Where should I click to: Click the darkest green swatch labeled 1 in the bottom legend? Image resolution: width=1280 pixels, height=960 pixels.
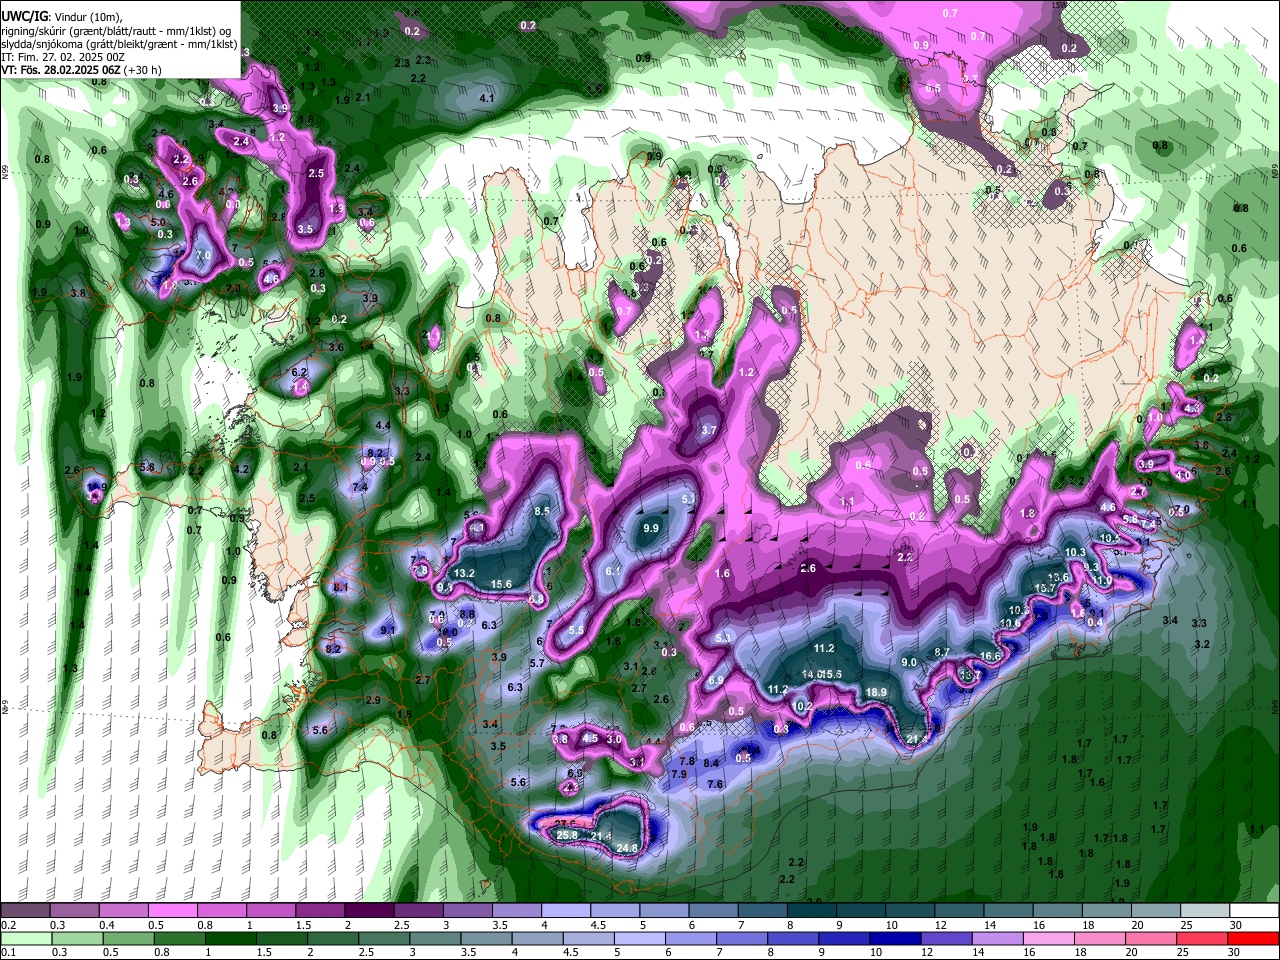point(229,939)
